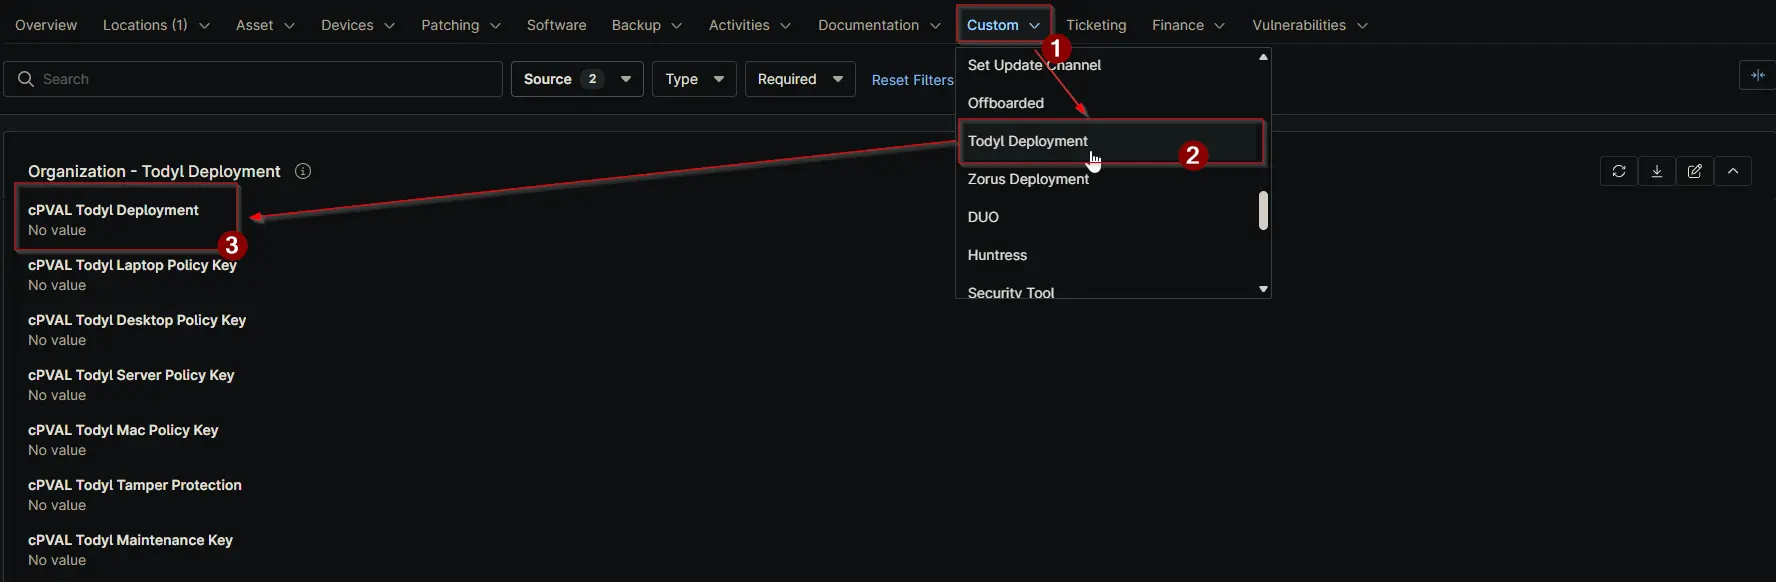Click the collapse panel icon at far right
This screenshot has width=1776, height=582.
(x=1758, y=75)
